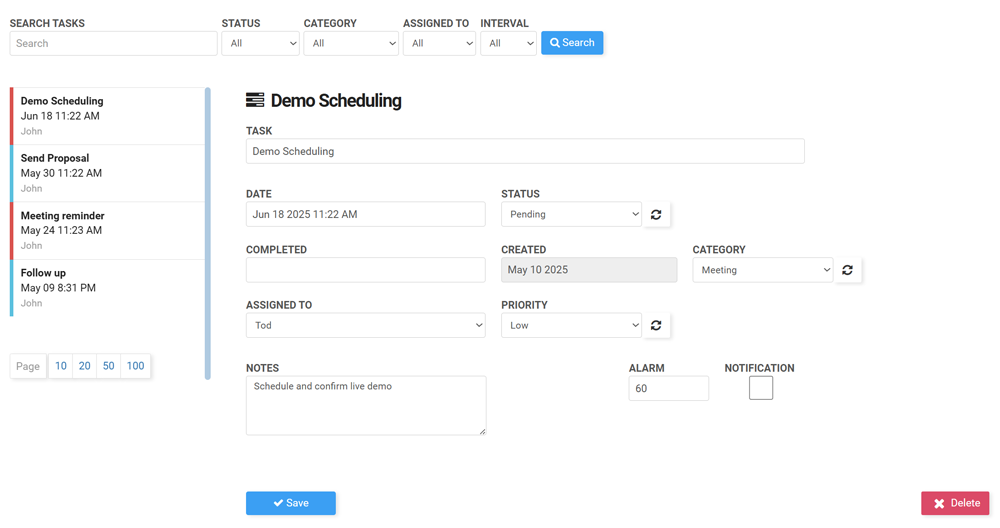Open the Status dropdown showing Pending
Screen dimensions: 1000x528
pyautogui.click(x=571, y=215)
